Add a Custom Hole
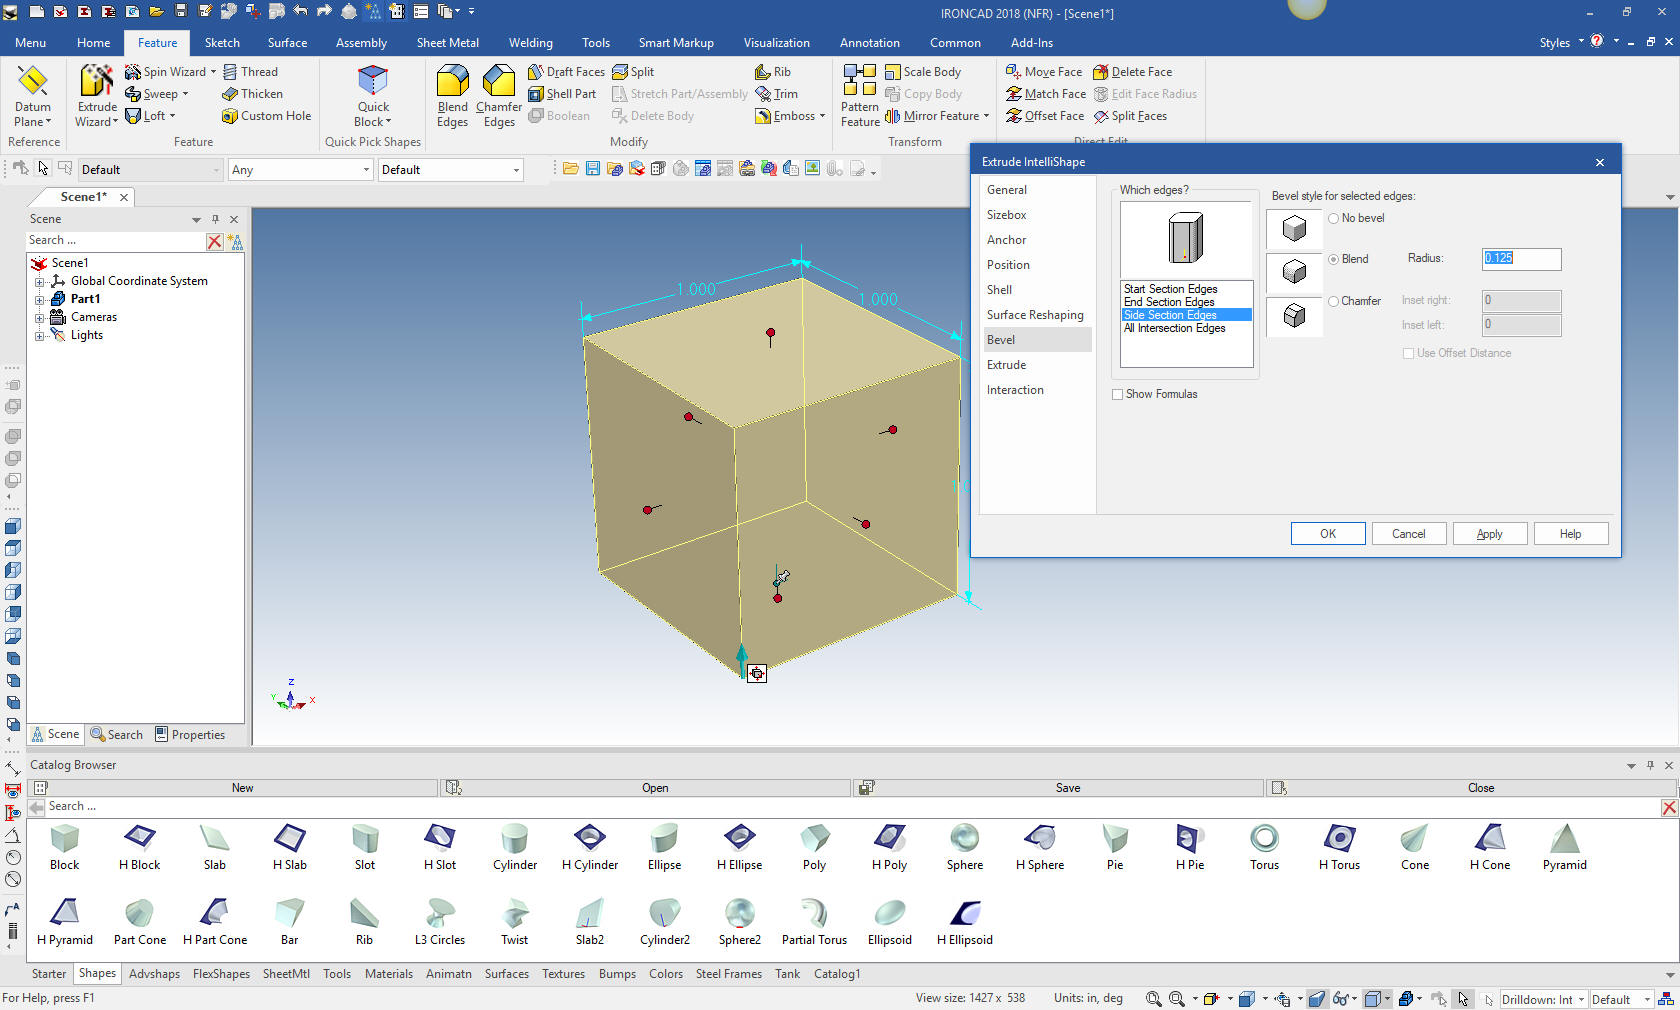1680x1010 pixels. click(x=266, y=116)
